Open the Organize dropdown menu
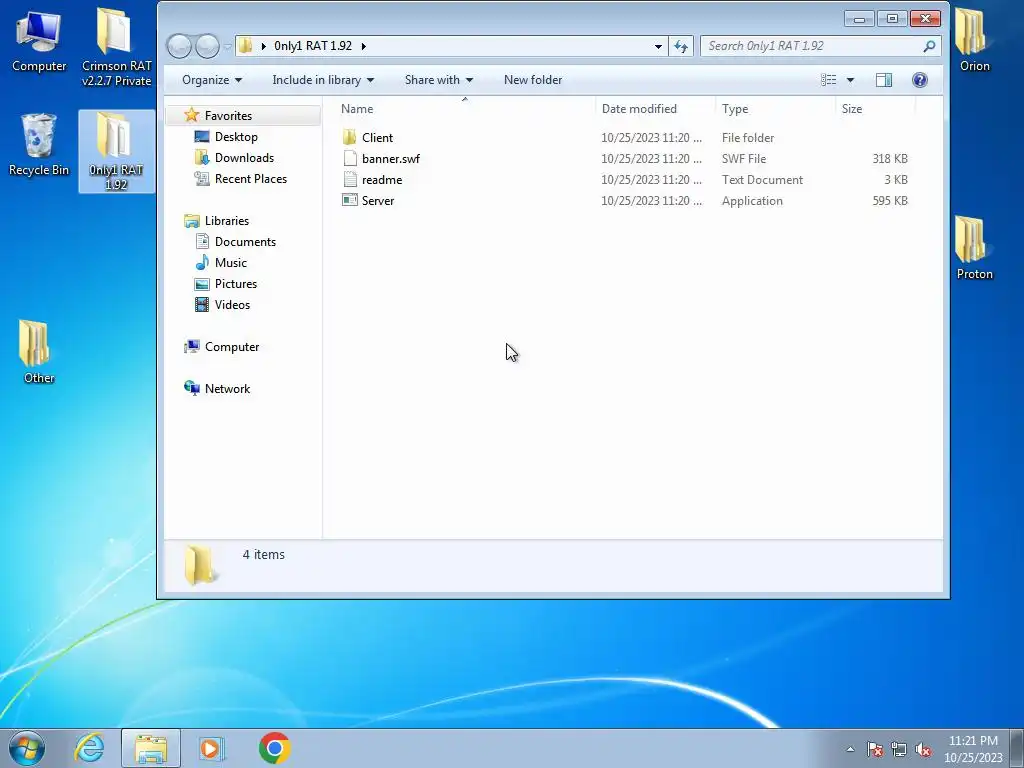Viewport: 1024px width, 768px height. 212,80
